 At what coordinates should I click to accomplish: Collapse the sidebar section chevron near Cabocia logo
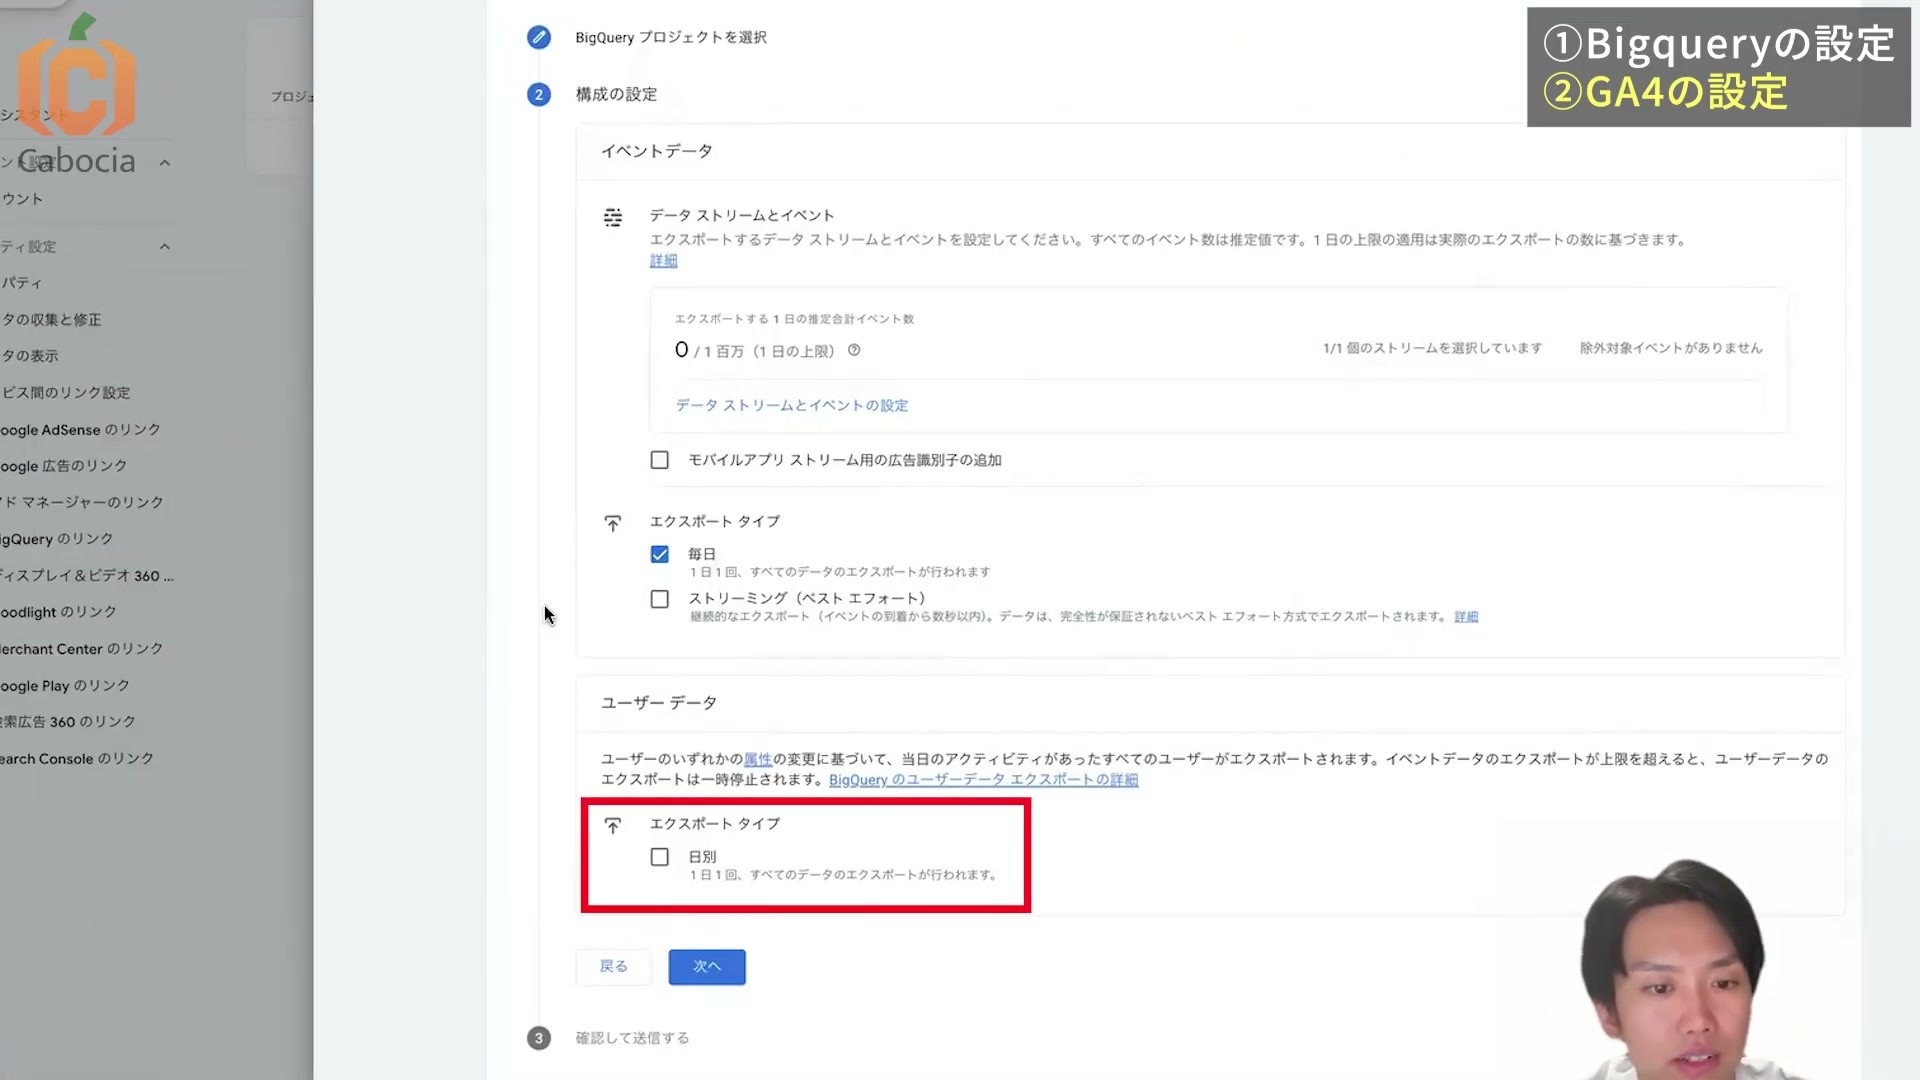click(x=165, y=163)
